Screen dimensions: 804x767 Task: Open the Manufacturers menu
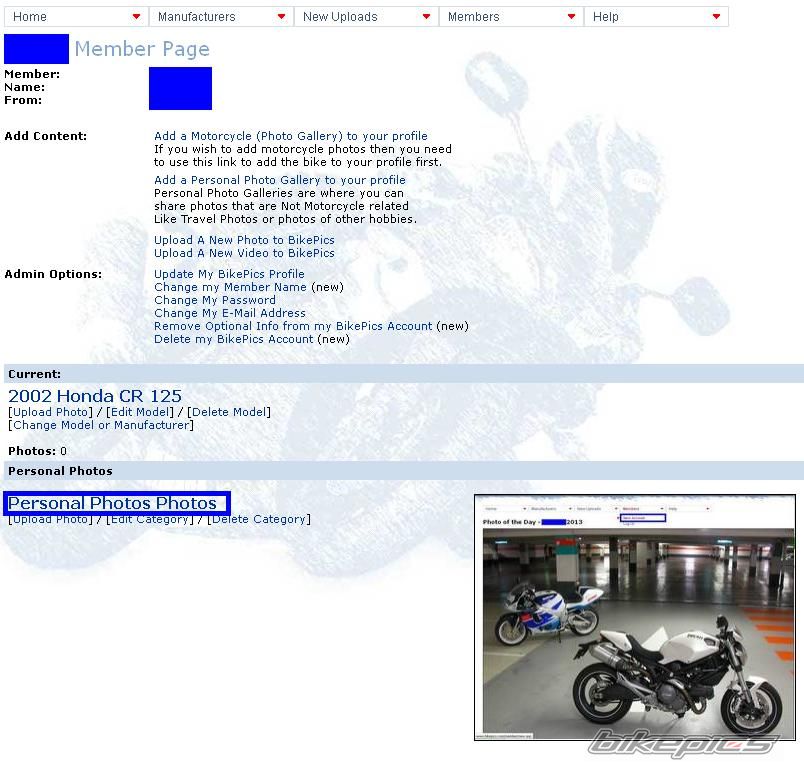(x=221, y=17)
